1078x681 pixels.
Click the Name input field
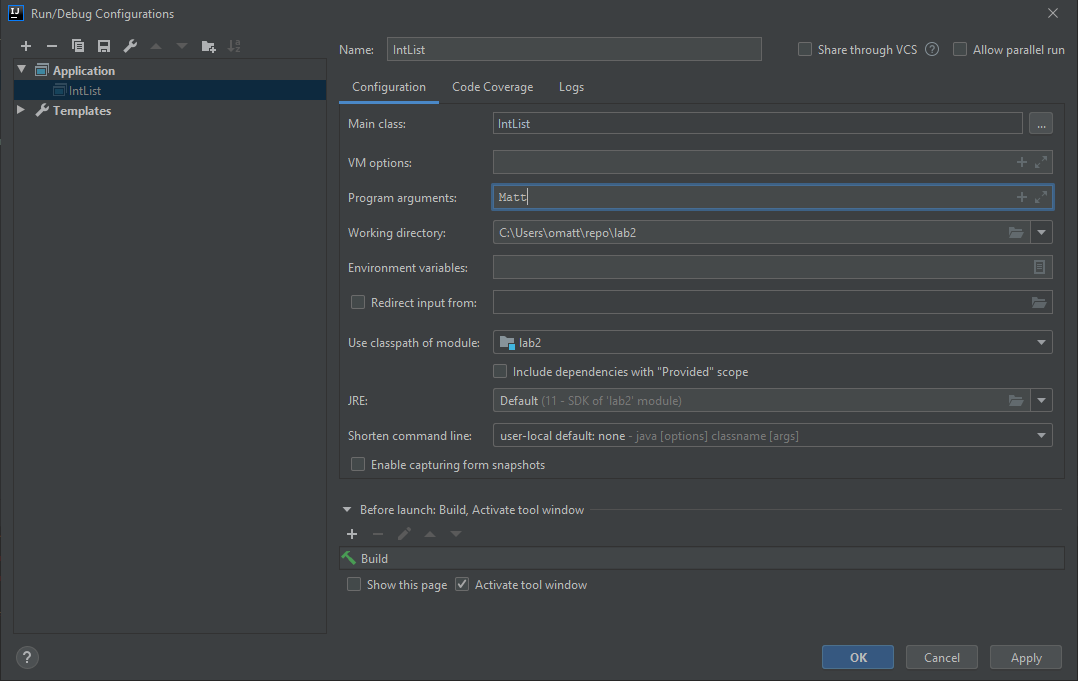[574, 49]
